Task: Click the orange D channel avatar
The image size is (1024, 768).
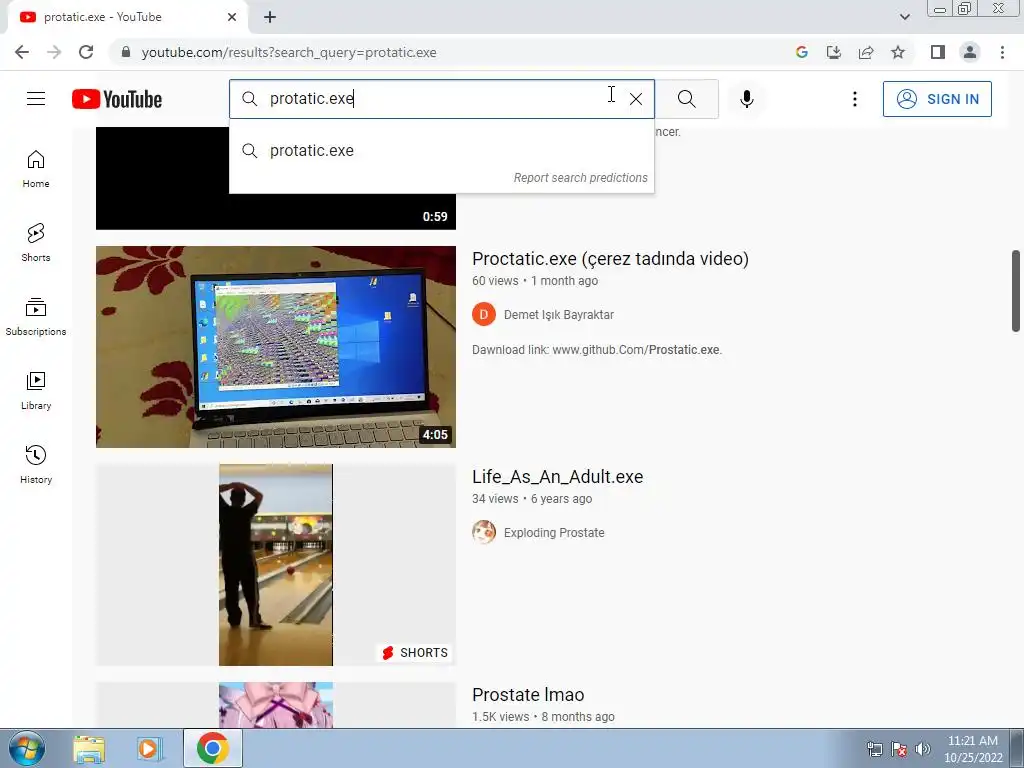Action: pos(484,314)
